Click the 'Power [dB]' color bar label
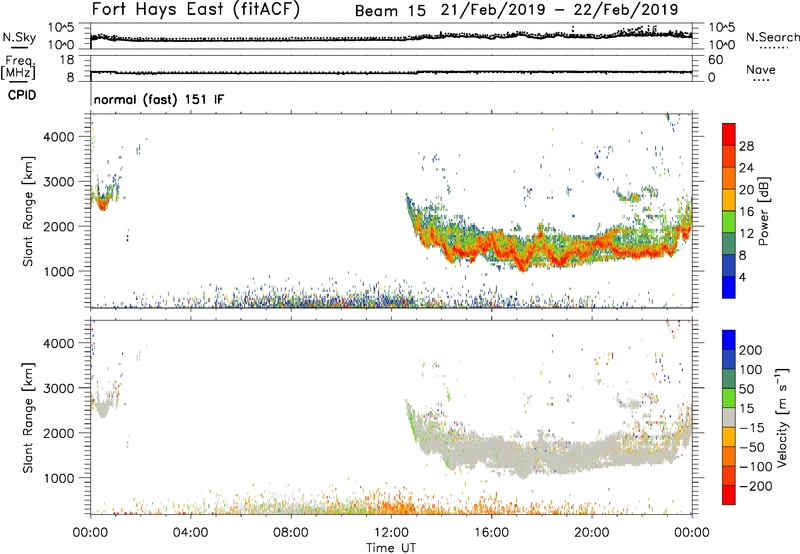Screen dimensions: 800x554 click(x=763, y=211)
